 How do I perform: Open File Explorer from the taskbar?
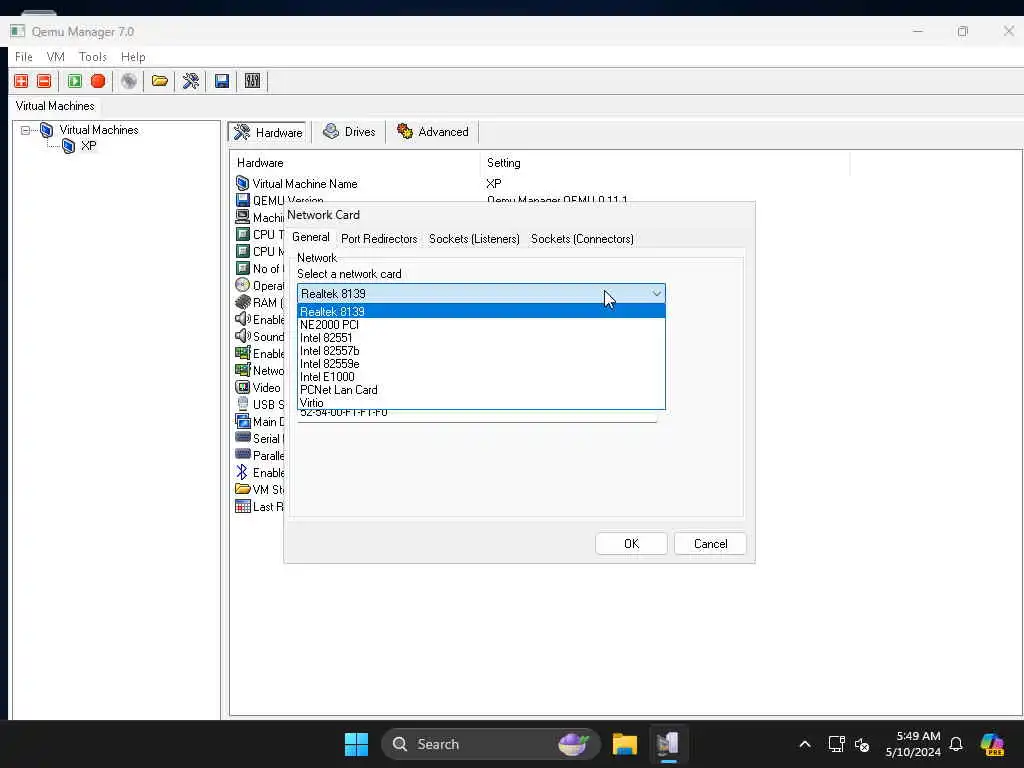(624, 744)
